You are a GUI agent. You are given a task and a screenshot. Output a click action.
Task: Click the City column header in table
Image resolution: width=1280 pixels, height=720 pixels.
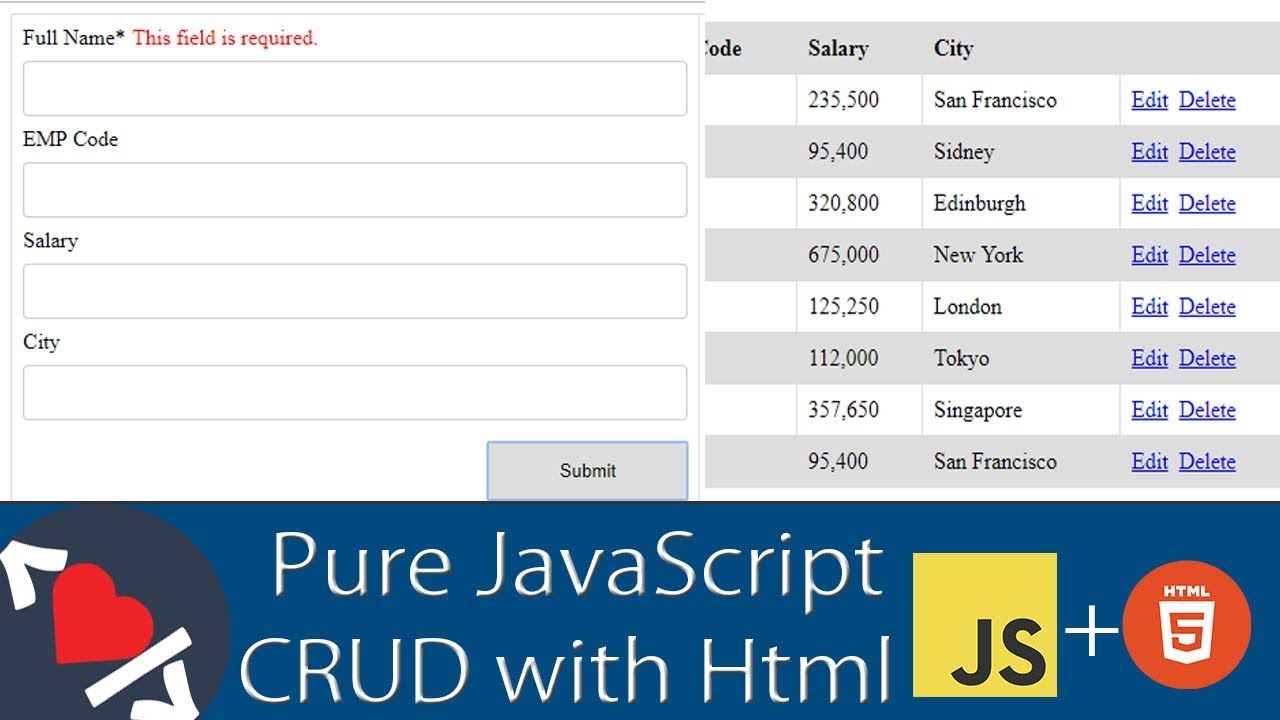pos(953,48)
